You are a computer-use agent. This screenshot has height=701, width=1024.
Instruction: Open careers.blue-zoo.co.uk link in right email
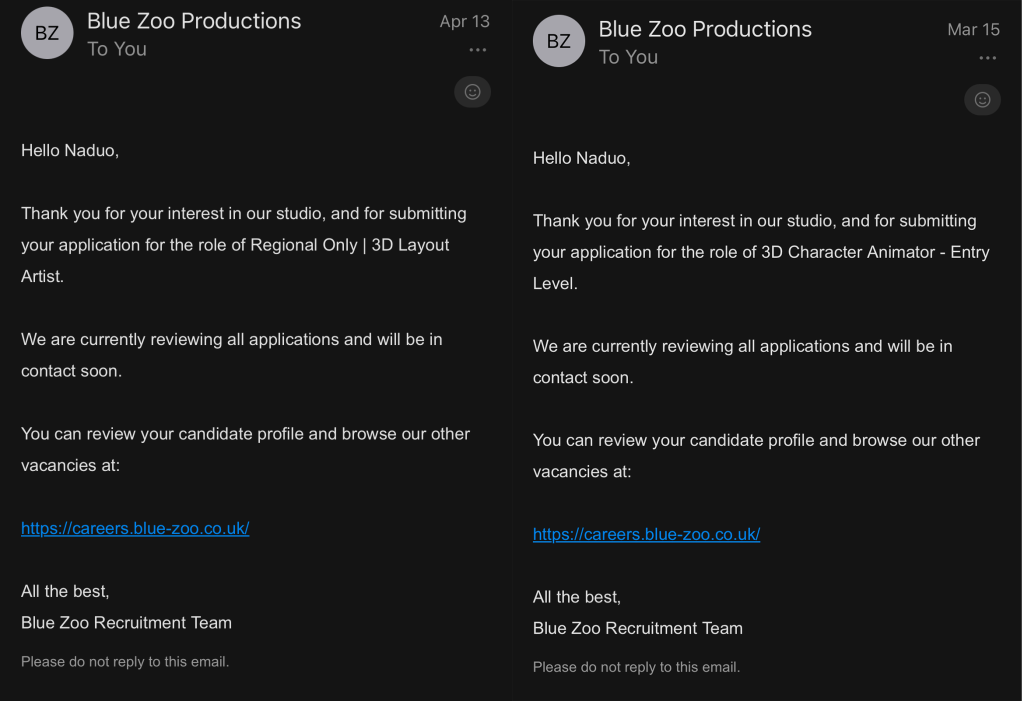[647, 534]
